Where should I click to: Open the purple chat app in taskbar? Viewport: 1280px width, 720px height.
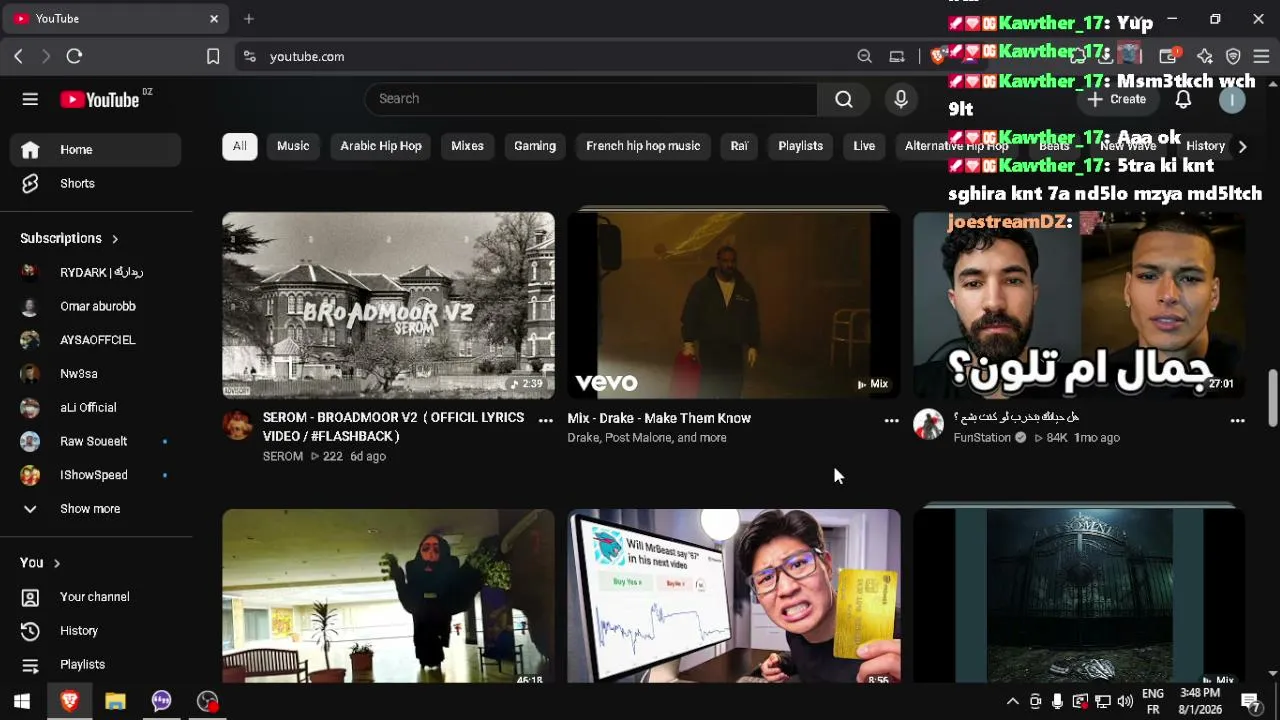(x=161, y=701)
